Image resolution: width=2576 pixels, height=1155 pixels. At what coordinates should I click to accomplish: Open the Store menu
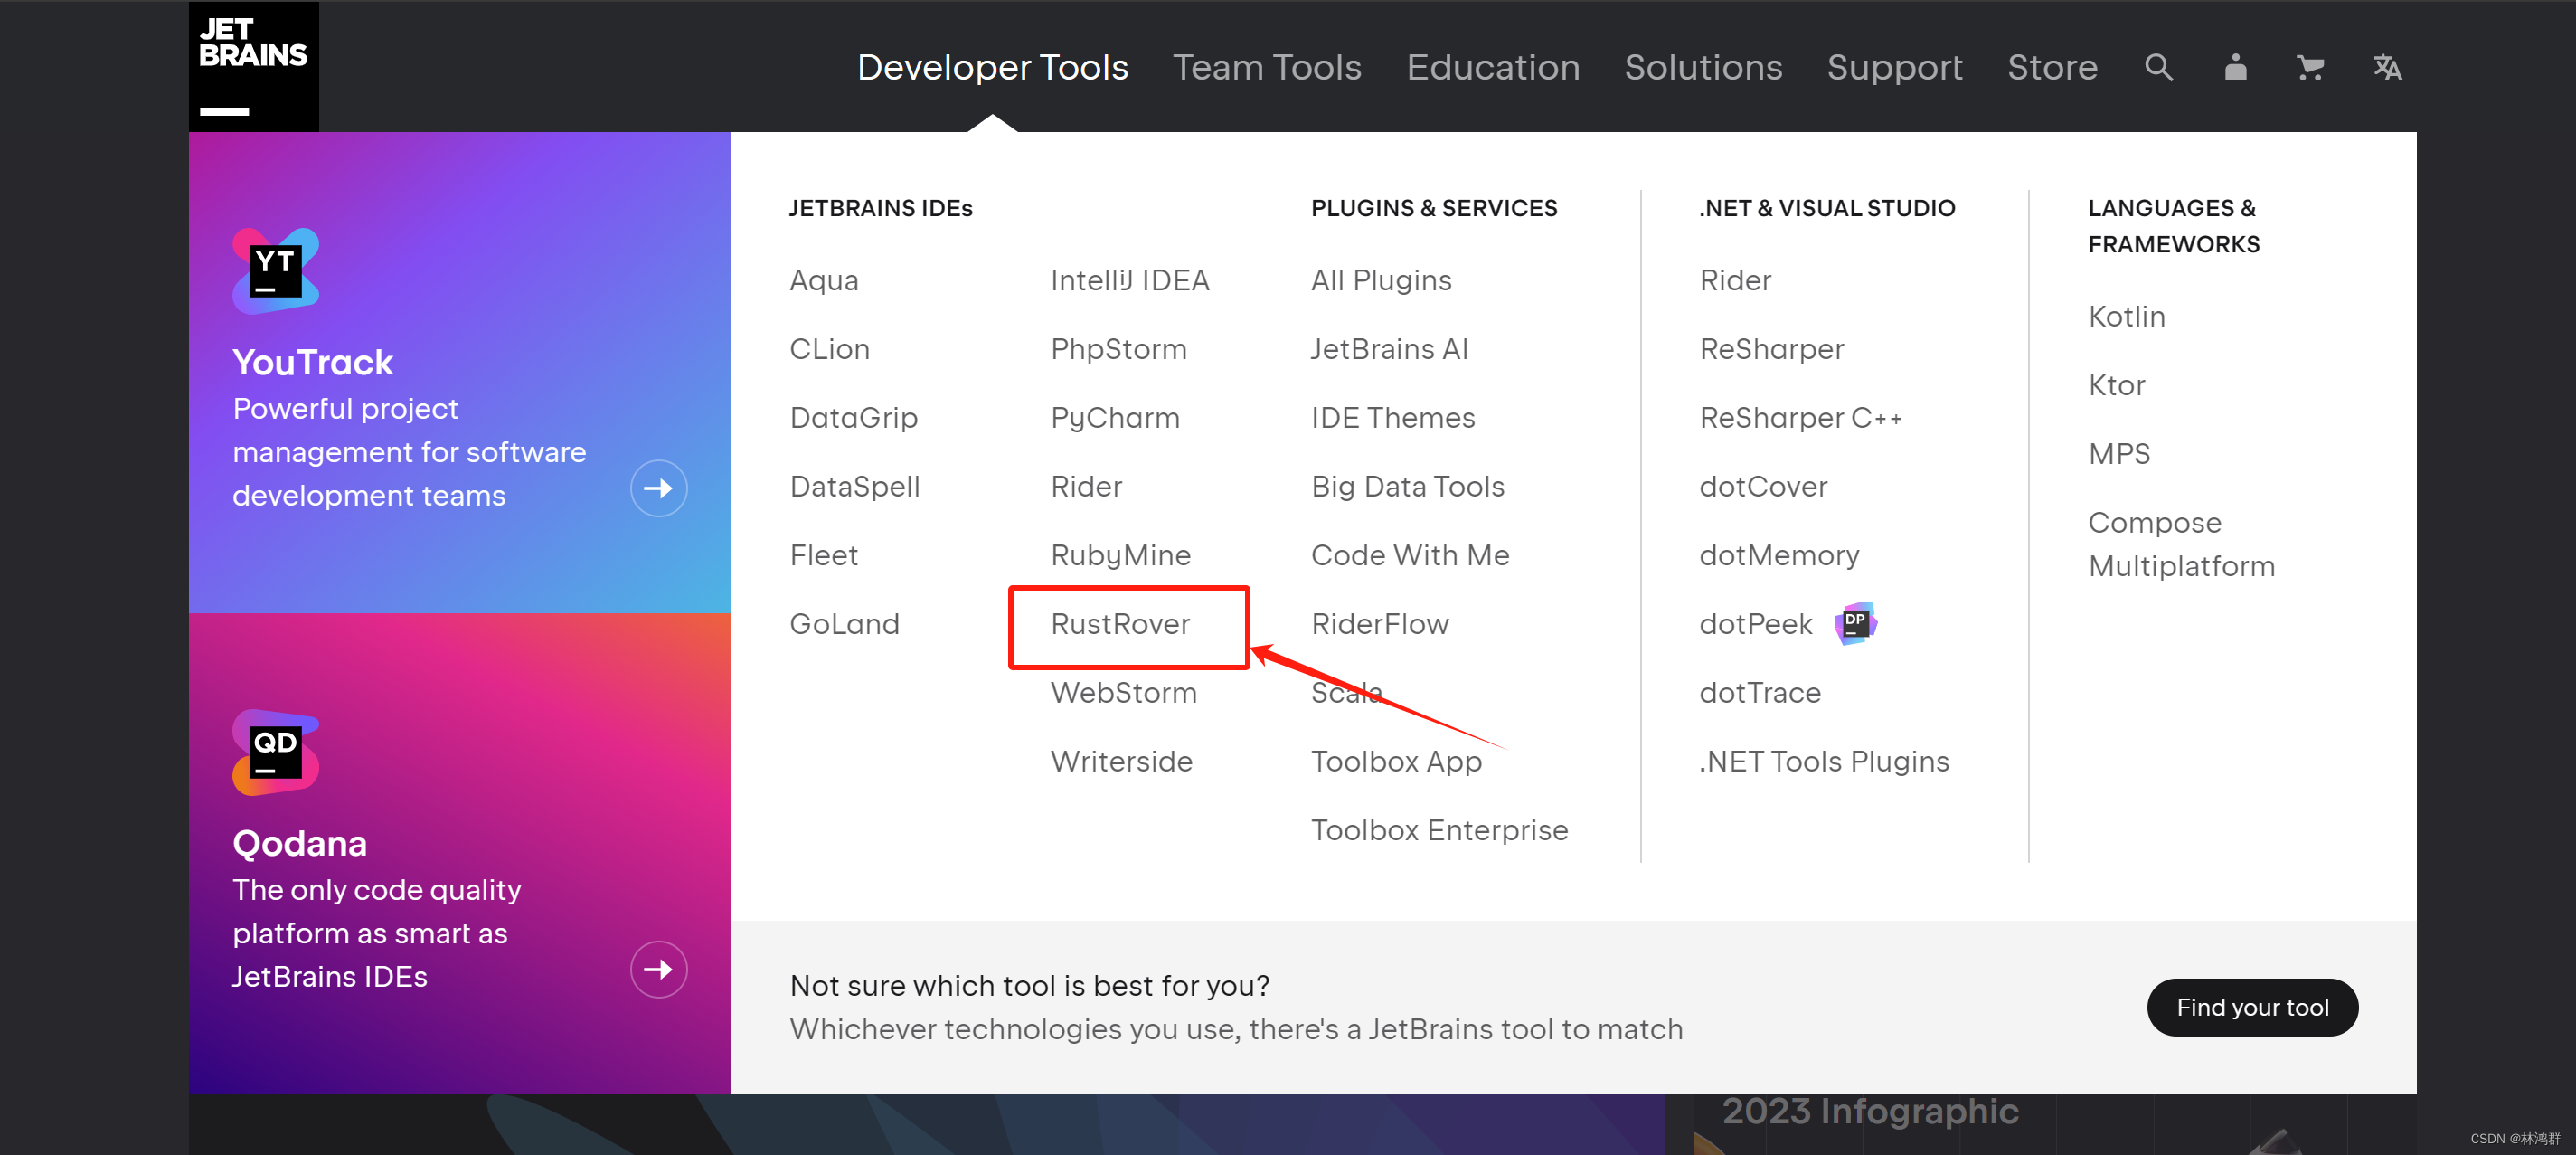point(2052,67)
